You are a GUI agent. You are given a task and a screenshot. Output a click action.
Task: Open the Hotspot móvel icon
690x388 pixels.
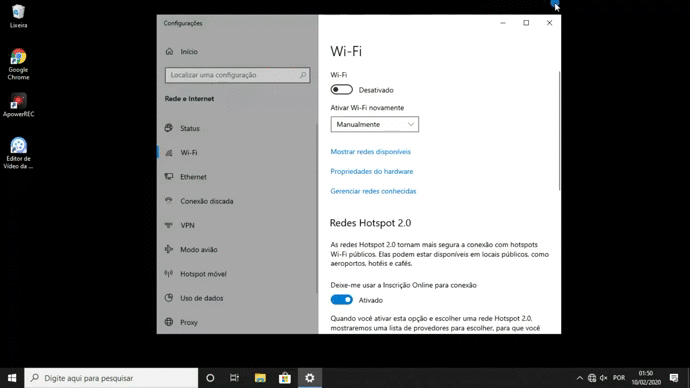(x=169, y=273)
